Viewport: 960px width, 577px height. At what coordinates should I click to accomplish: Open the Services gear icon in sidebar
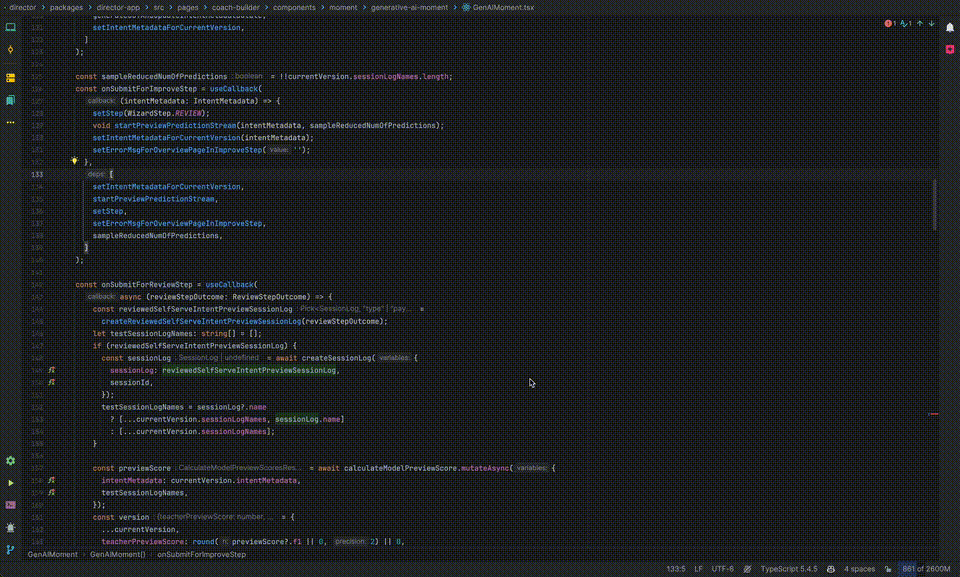click(10, 461)
